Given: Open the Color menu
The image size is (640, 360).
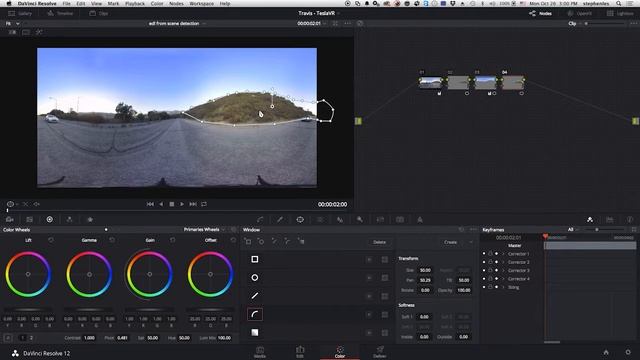Looking at the screenshot, I should [x=157, y=4].
